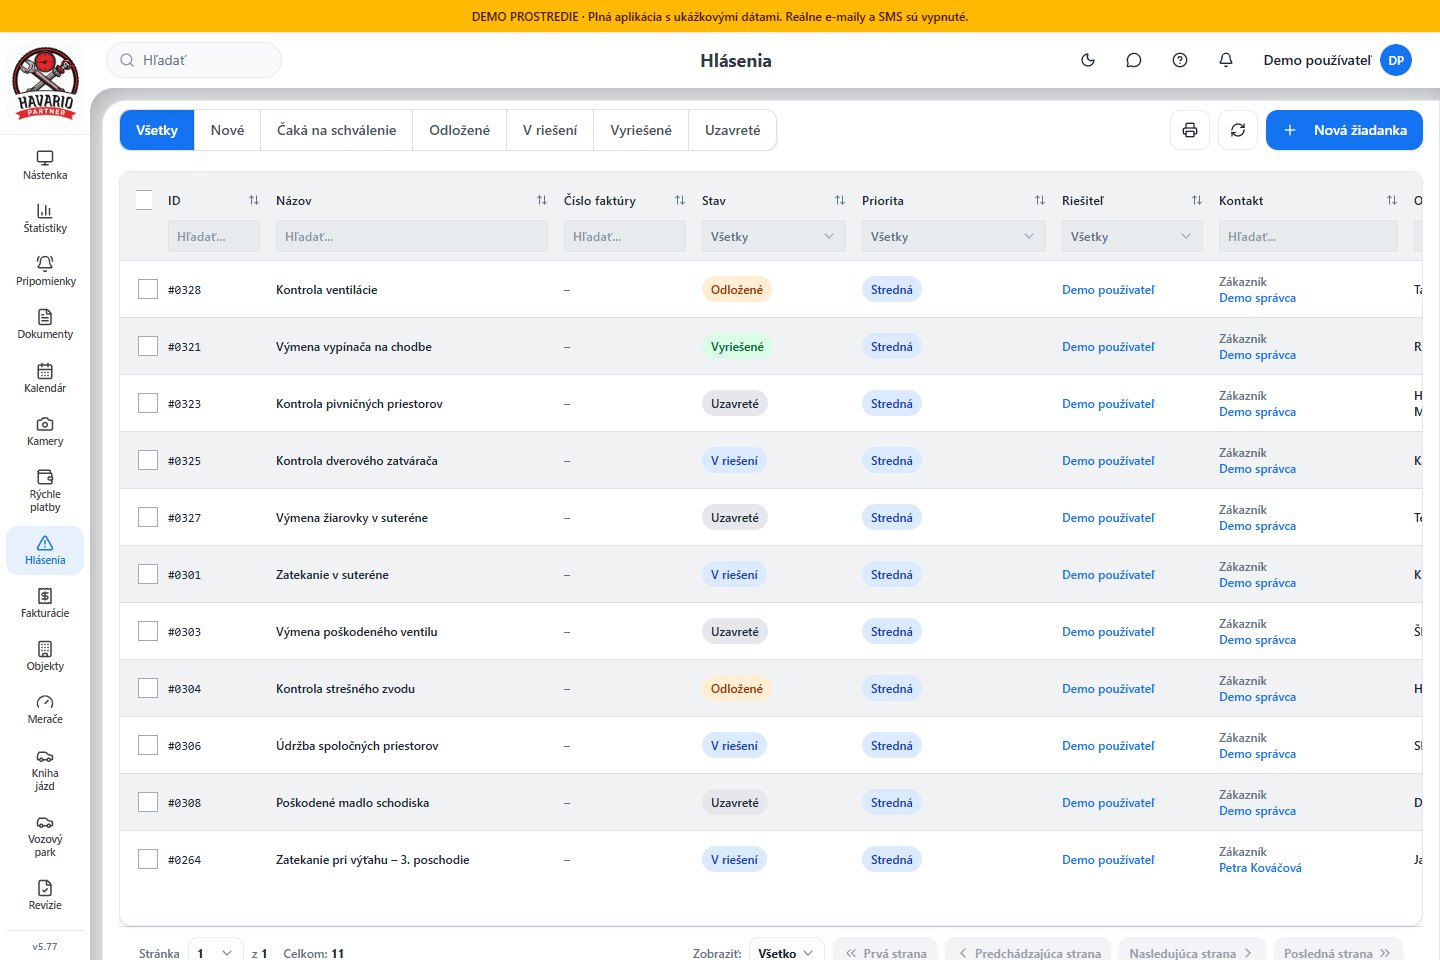Open Merače meters section
1440x960 pixels.
45,710
